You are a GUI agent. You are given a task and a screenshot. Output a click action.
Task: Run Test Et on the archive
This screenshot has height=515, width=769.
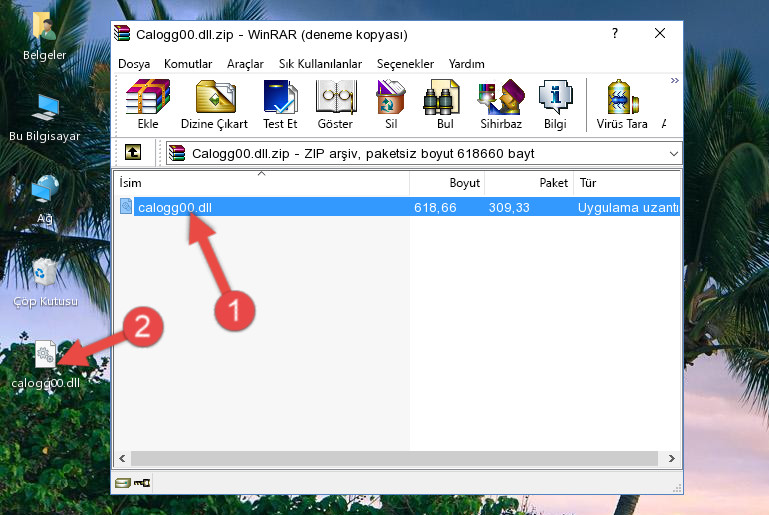pos(280,104)
